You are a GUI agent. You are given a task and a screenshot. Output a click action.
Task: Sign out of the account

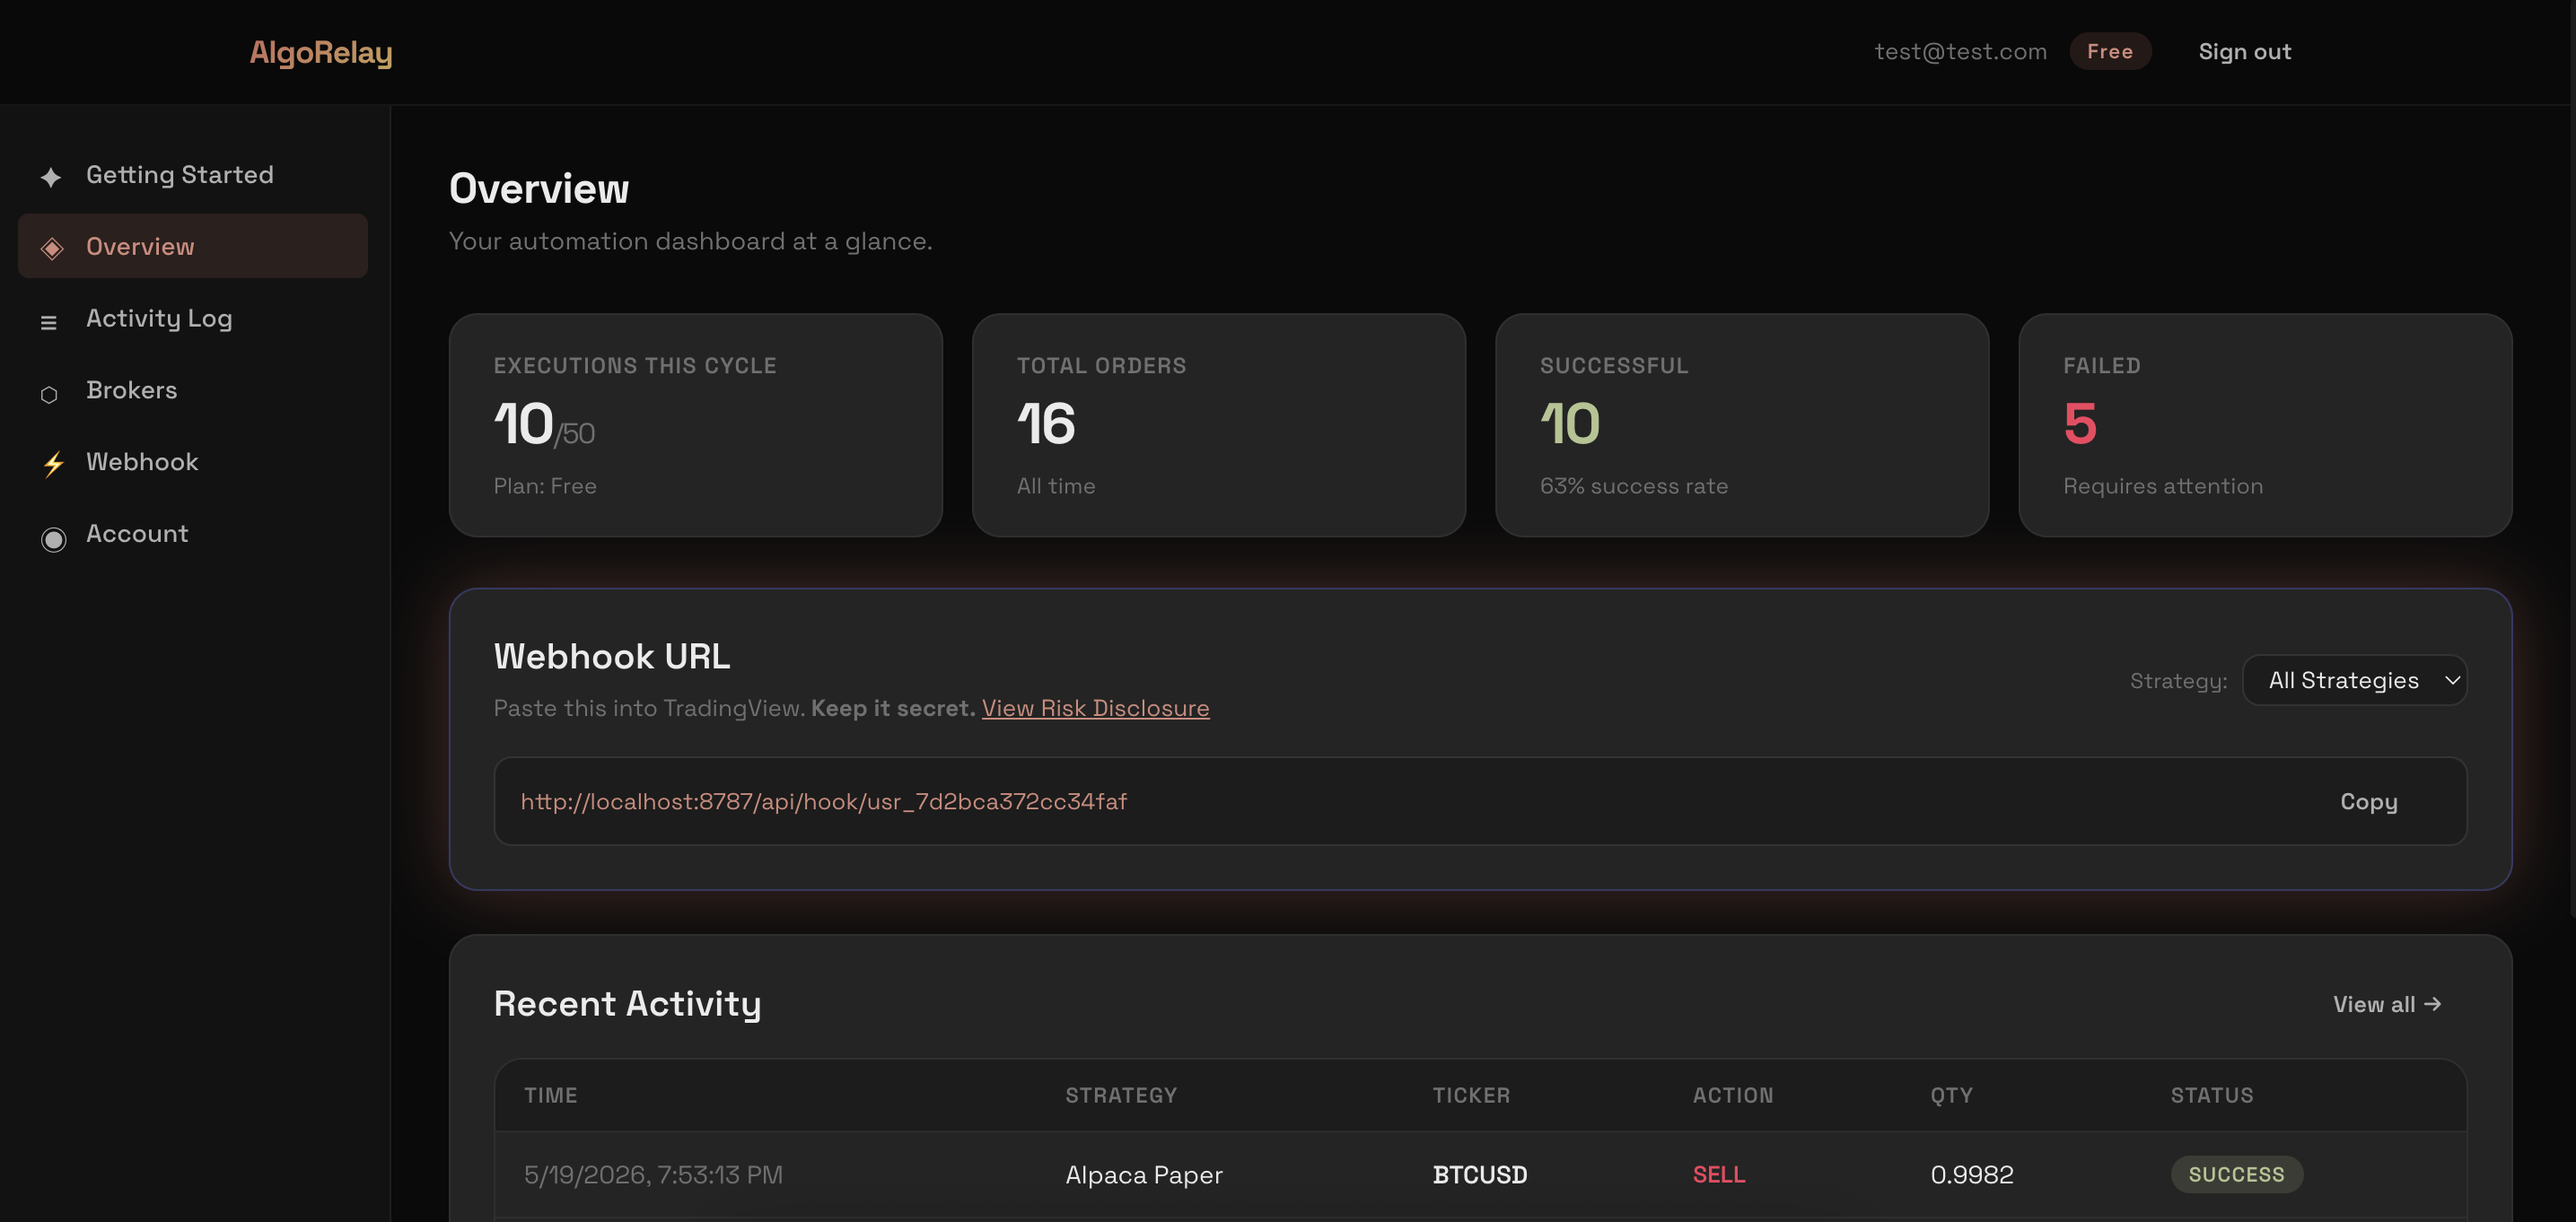[2244, 51]
